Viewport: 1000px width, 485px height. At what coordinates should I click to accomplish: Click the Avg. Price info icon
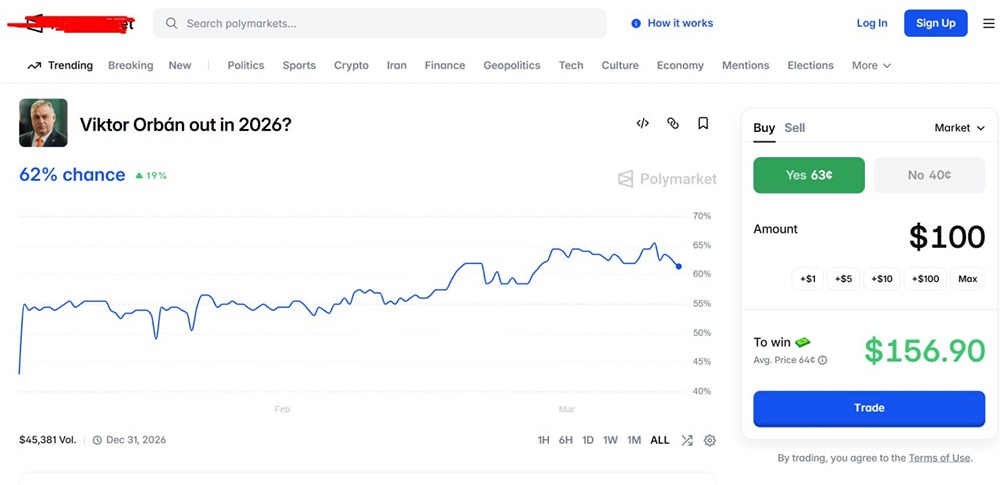coord(823,360)
